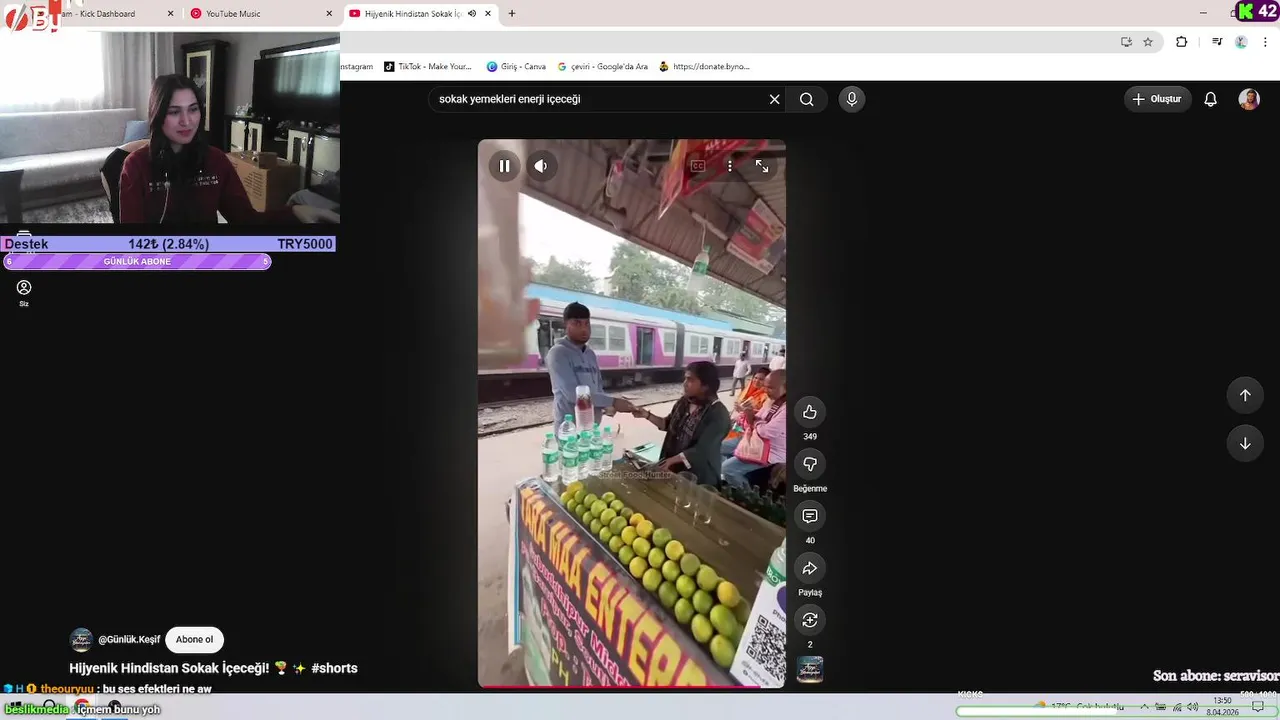
Task: Run search with magnifier button
Action: (807, 99)
